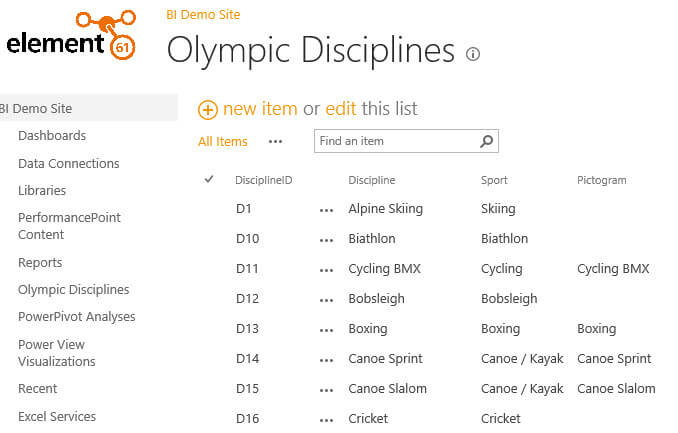Click the D10 DisciplineID cell
Viewport: 678px width, 433px height.
(x=248, y=238)
